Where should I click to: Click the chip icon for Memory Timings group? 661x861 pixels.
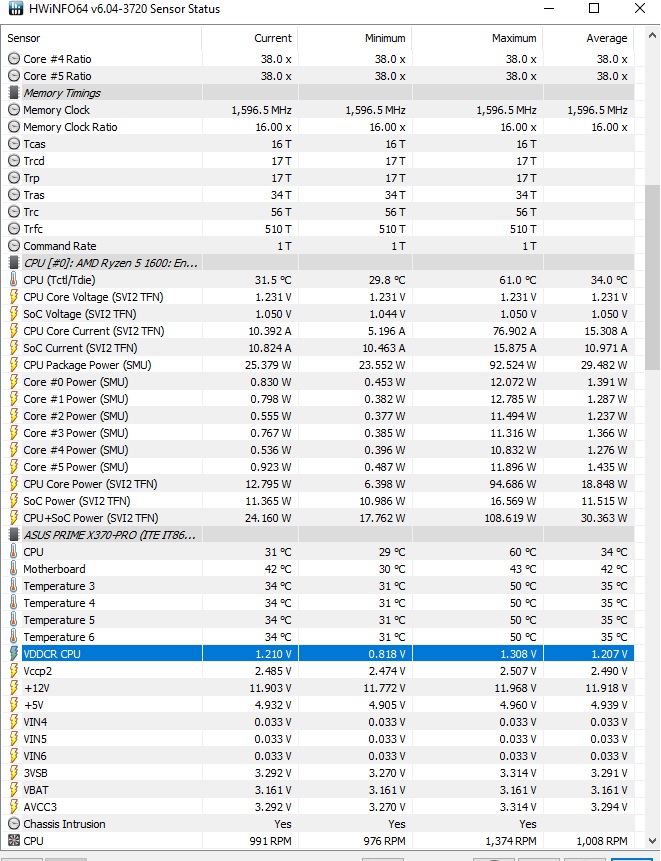(x=14, y=93)
